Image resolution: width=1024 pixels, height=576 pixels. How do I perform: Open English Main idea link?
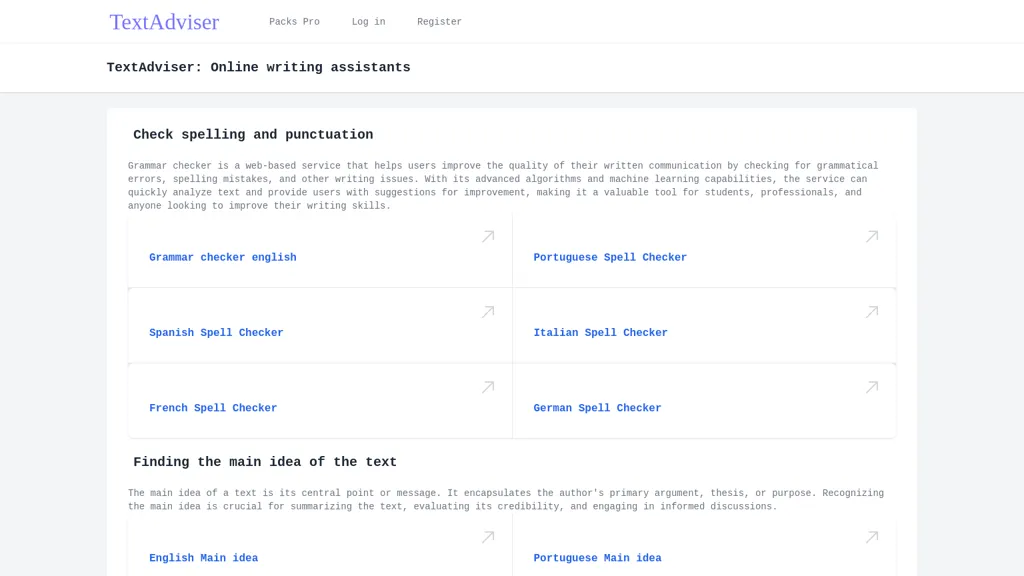tap(203, 558)
